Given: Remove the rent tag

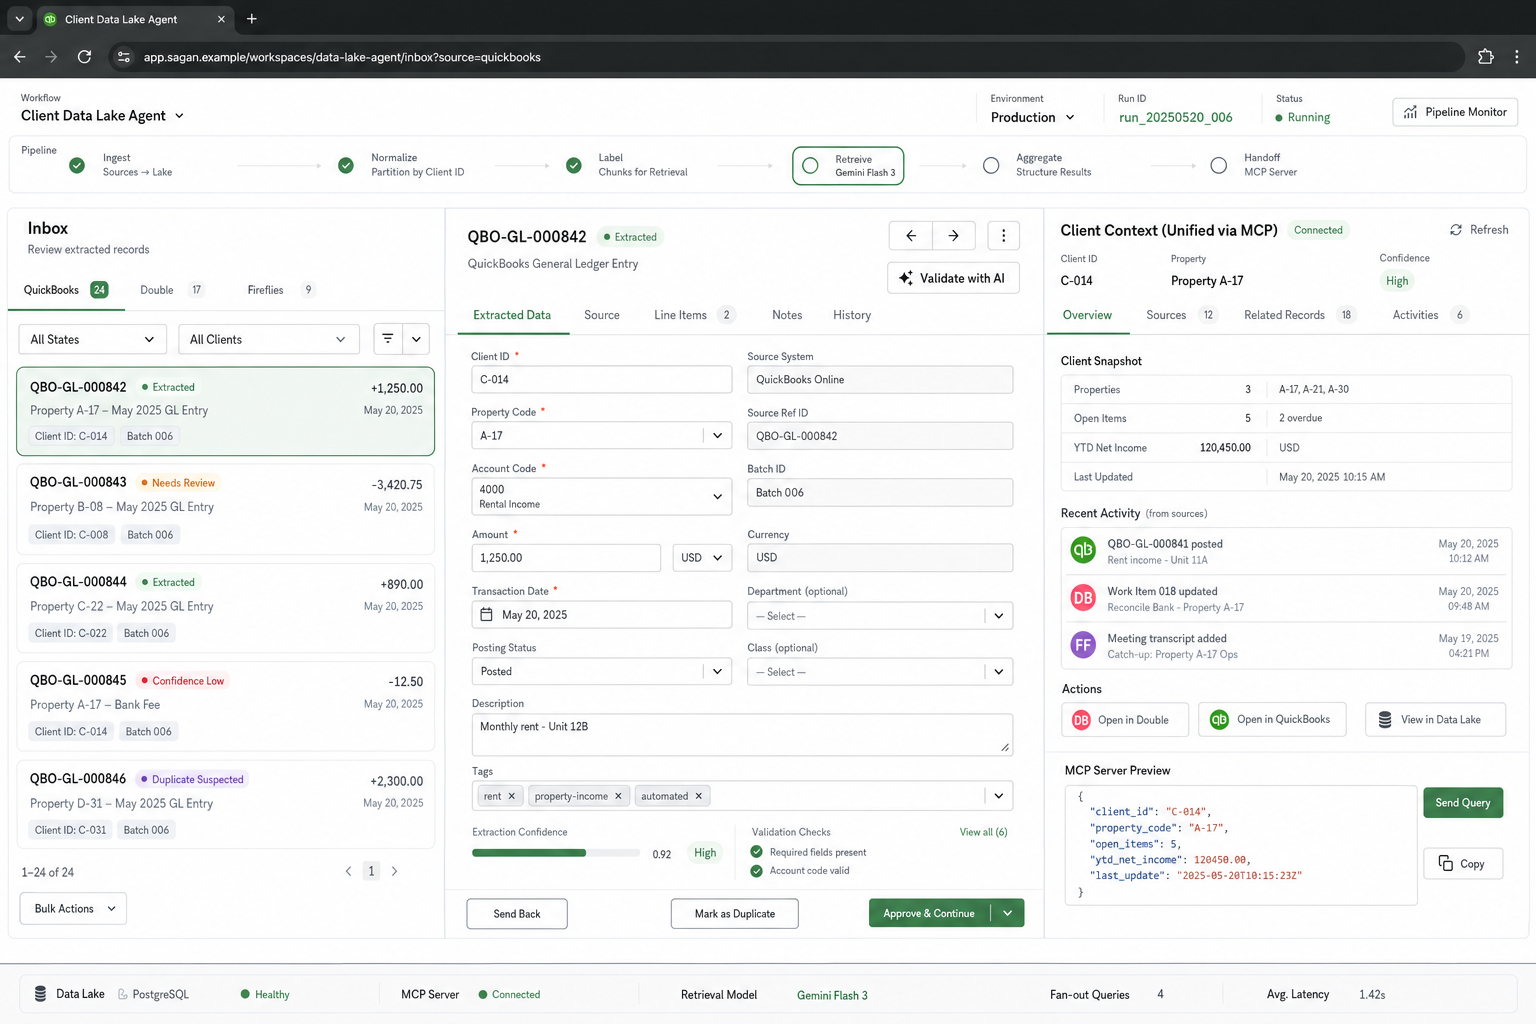Looking at the screenshot, I should 512,797.
